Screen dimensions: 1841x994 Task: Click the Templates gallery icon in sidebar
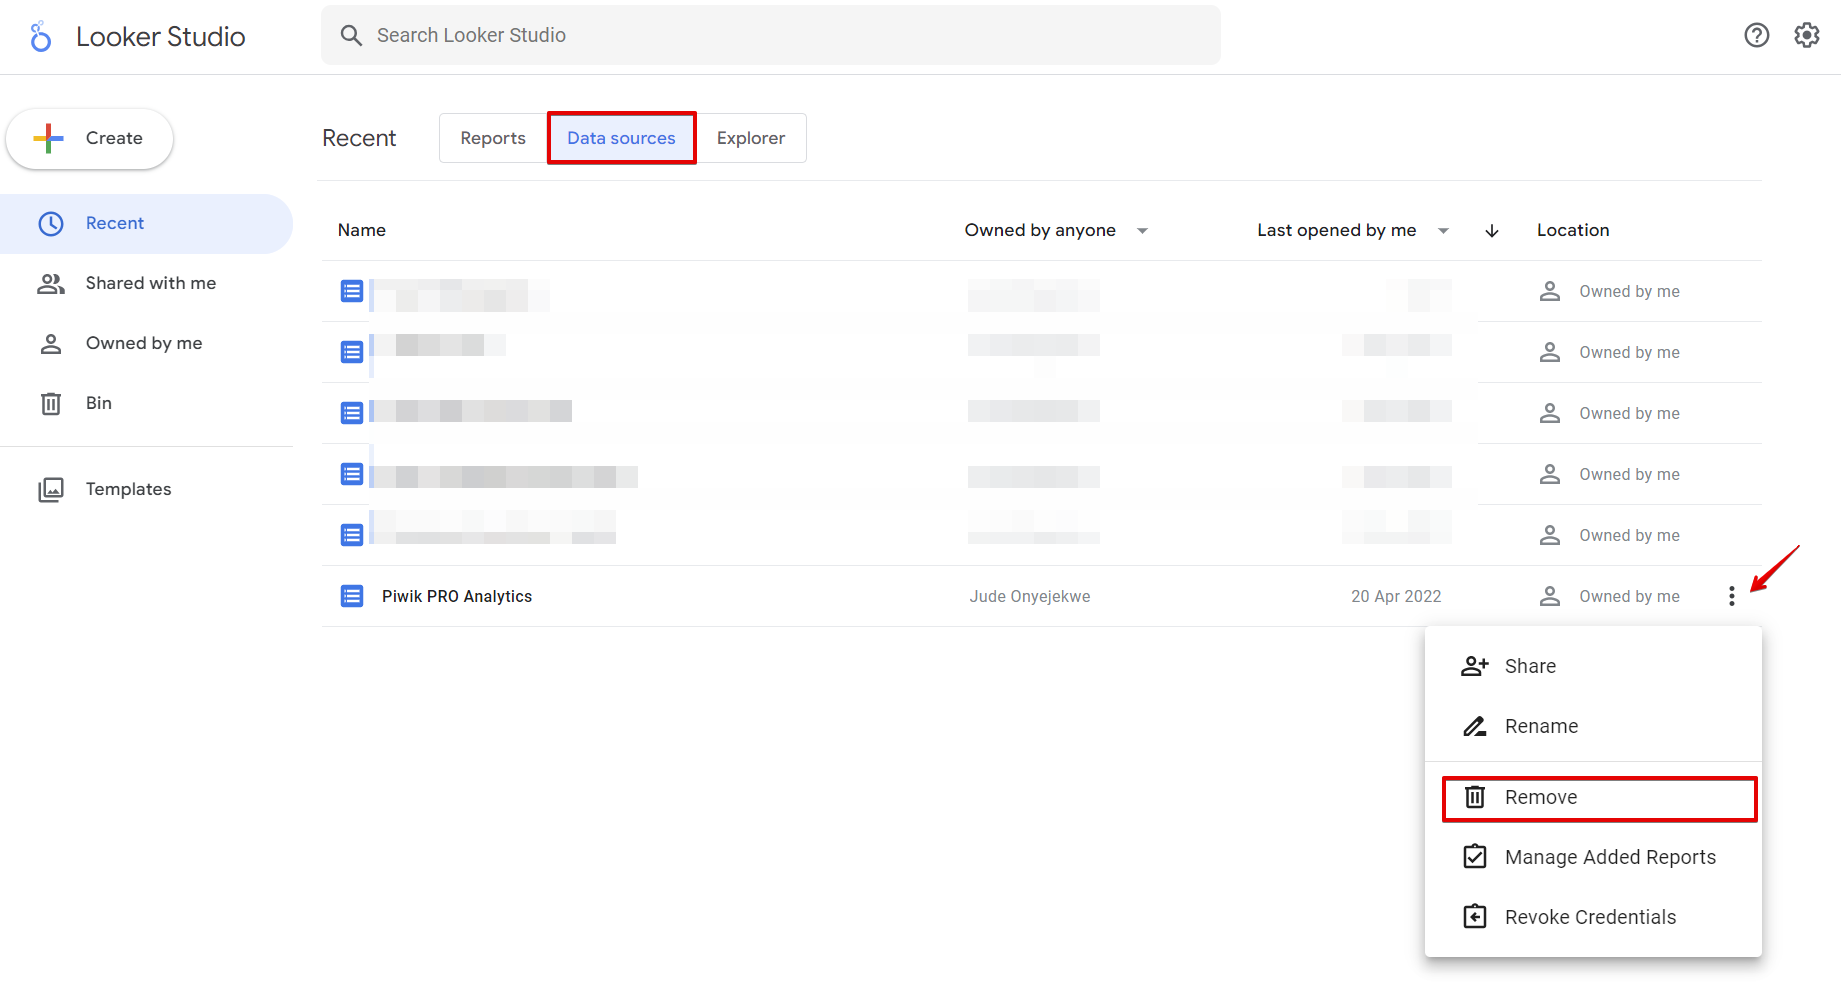pyautogui.click(x=51, y=489)
